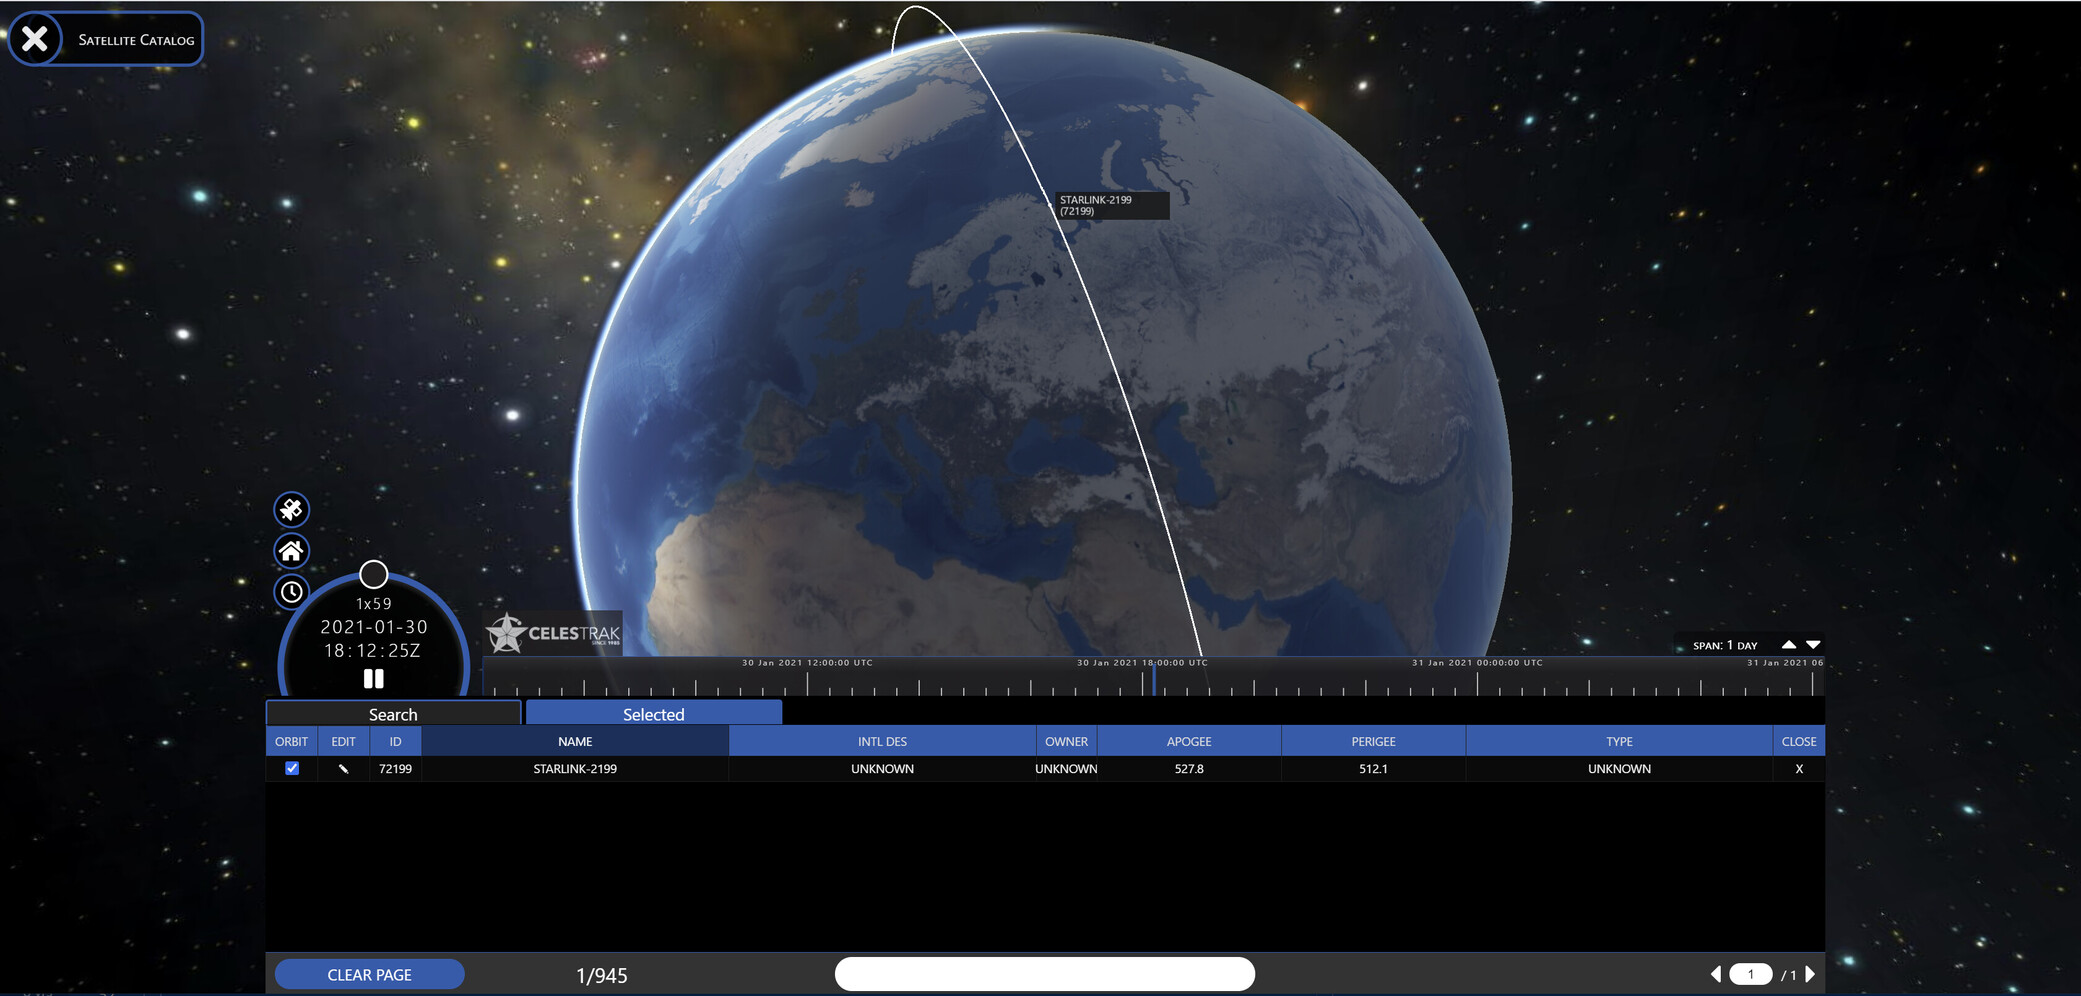Screen dimensions: 2081x996
Task: Switch to the Selected tab
Action: (x=653, y=714)
